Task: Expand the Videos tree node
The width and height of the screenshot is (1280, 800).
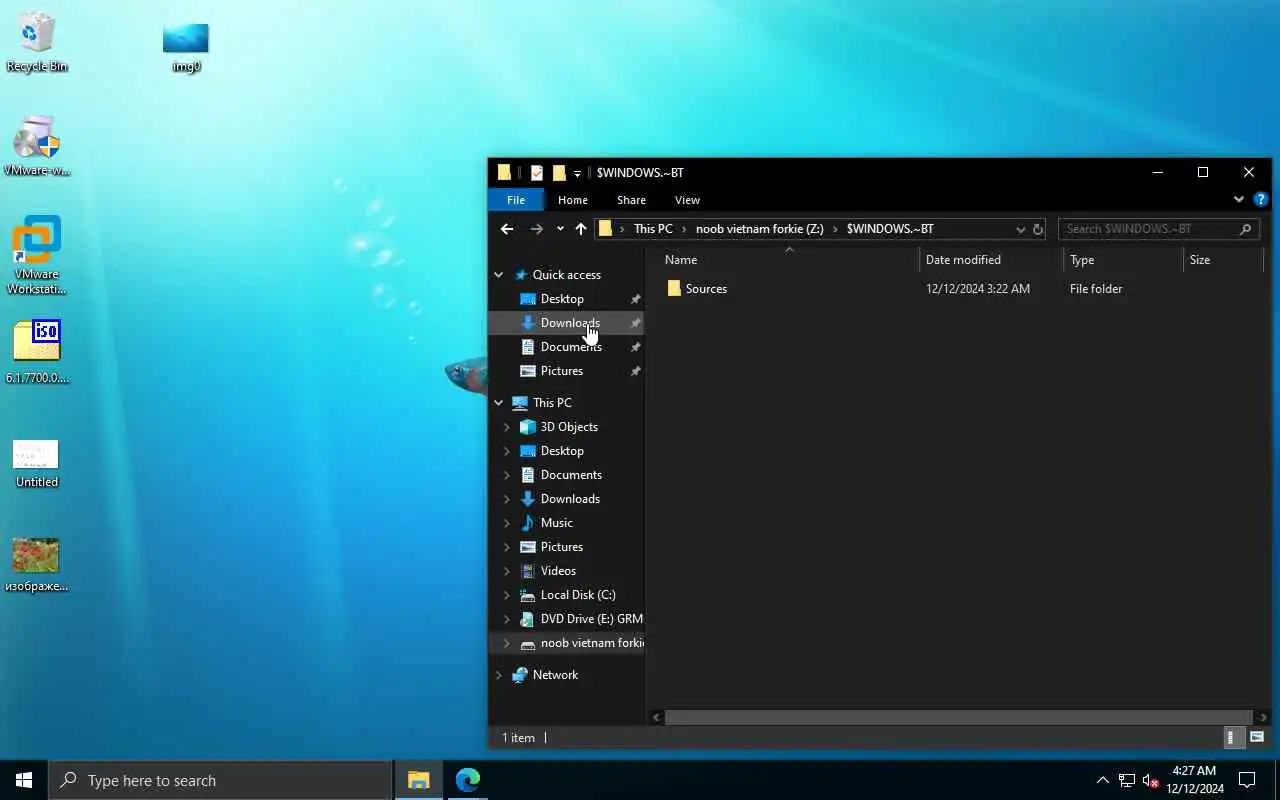Action: [x=507, y=571]
